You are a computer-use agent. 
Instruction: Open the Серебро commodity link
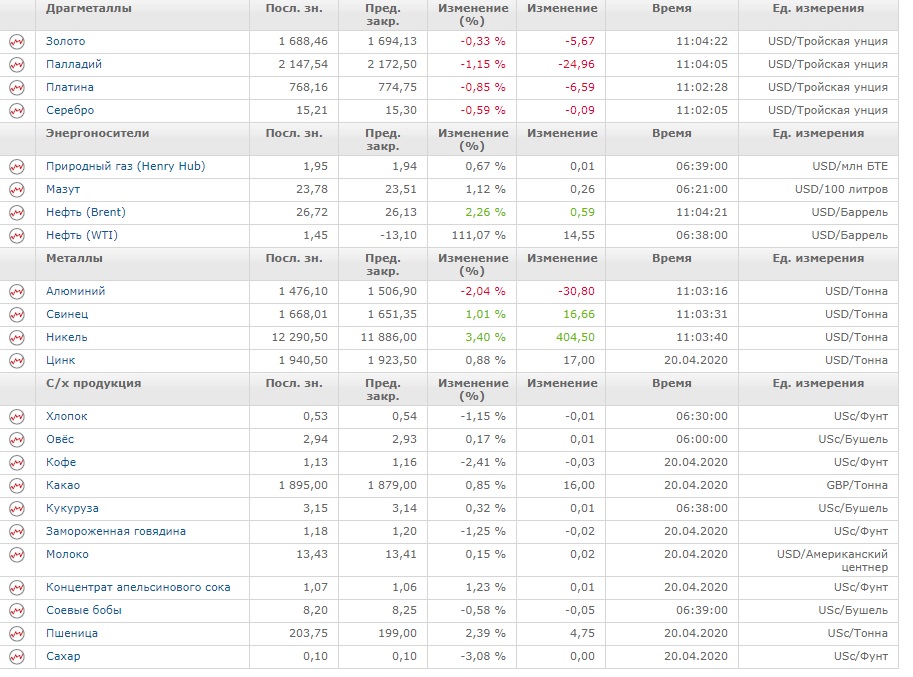point(70,110)
